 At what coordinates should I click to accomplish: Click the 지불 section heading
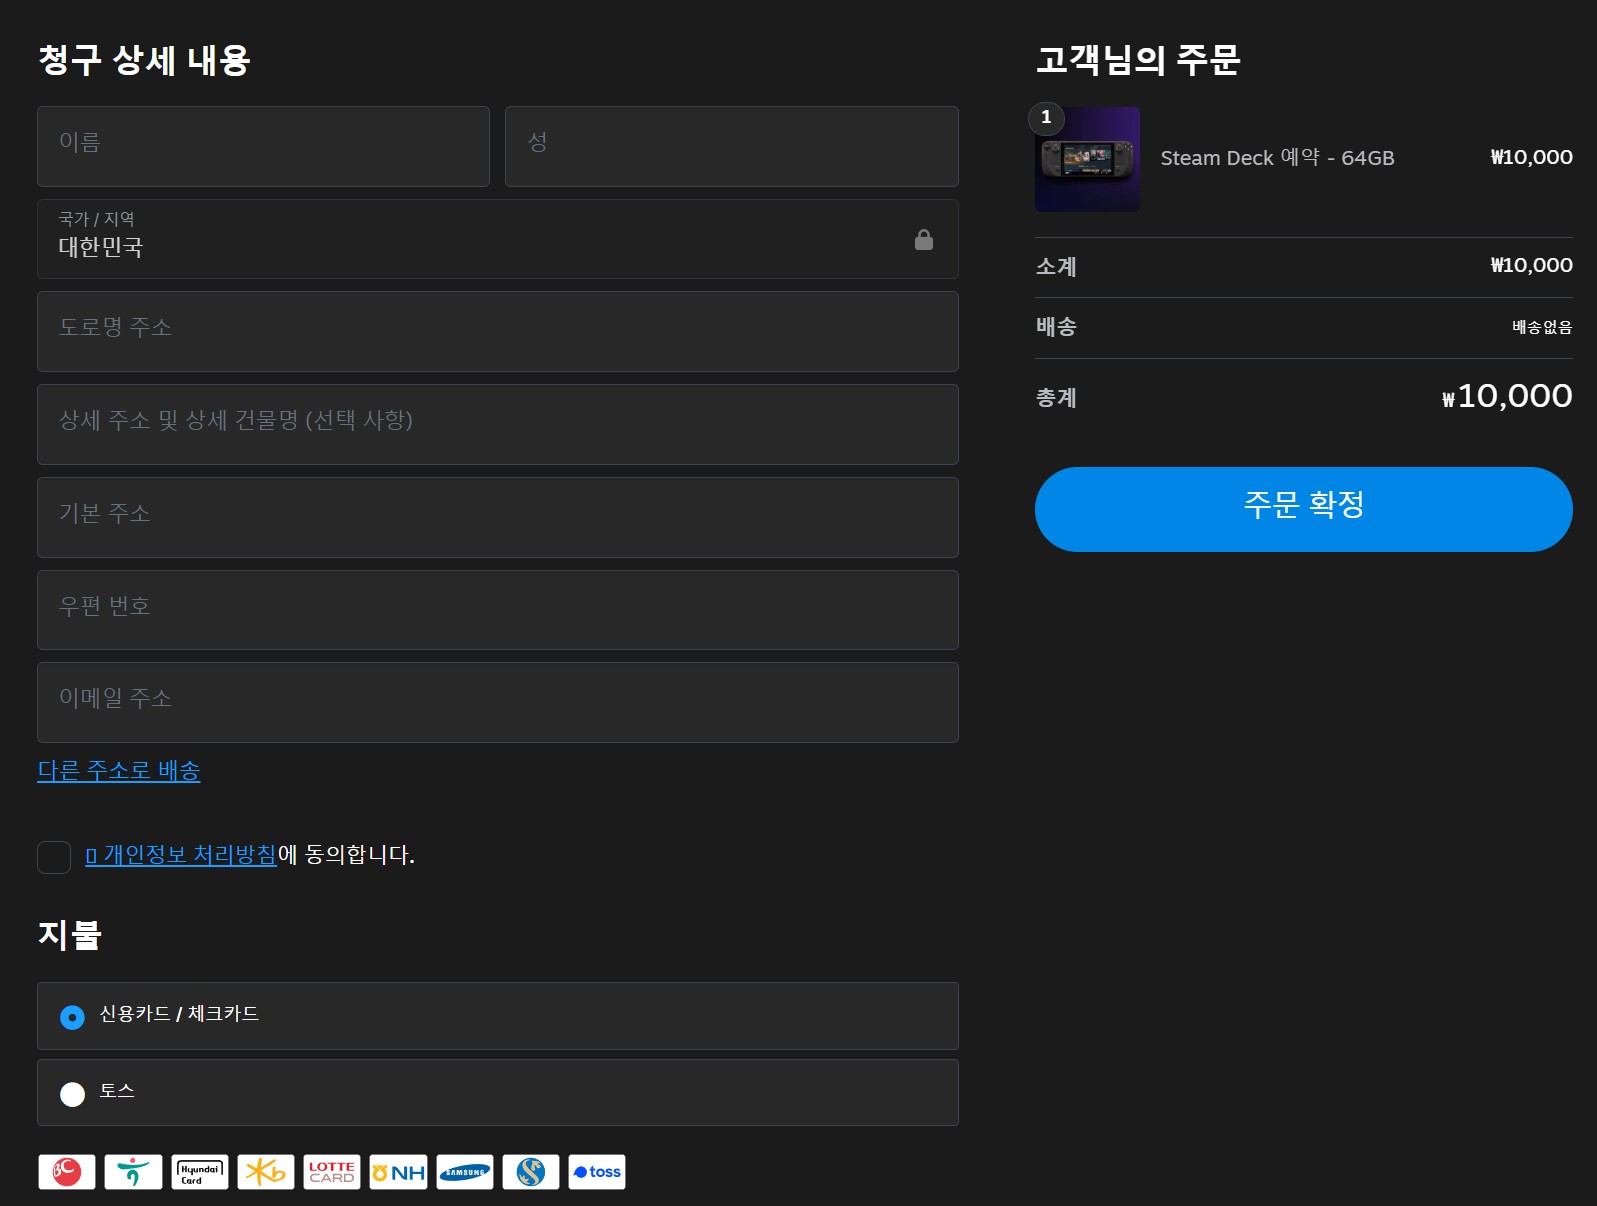tap(70, 935)
